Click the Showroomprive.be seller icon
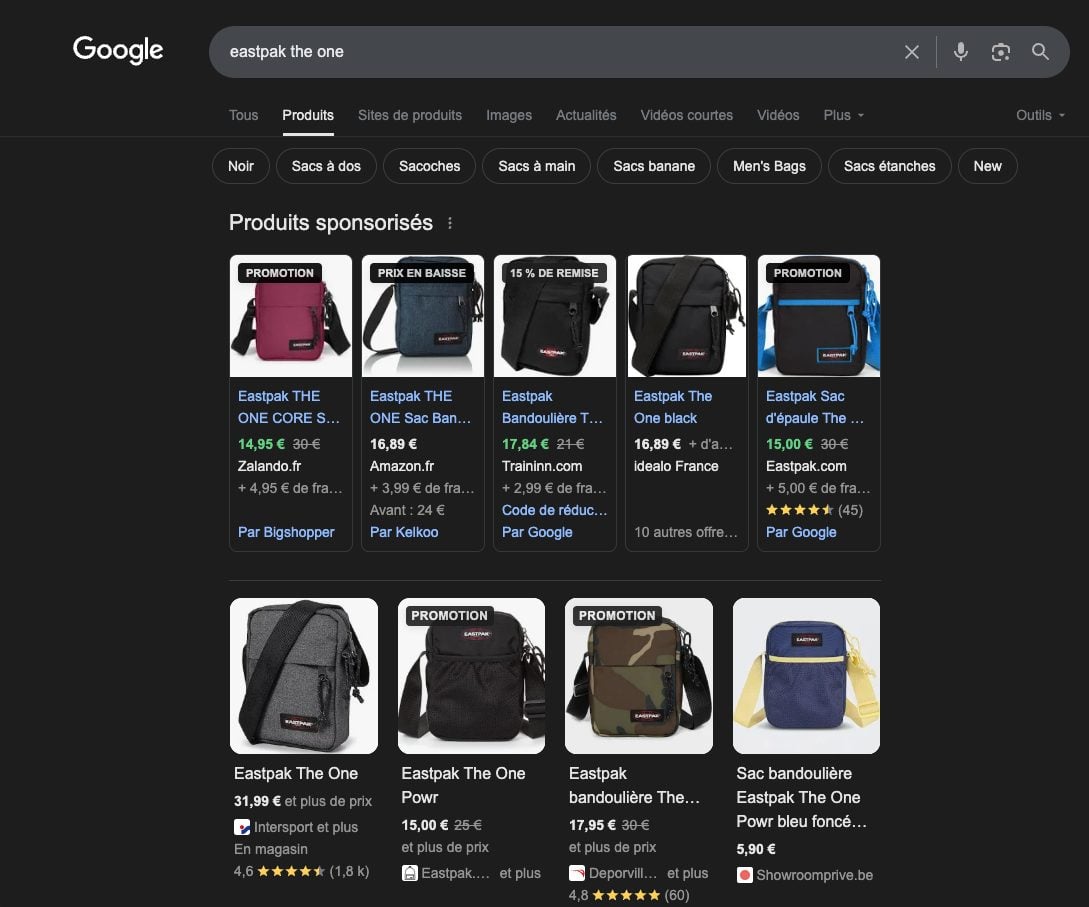1089x907 pixels. (x=745, y=875)
